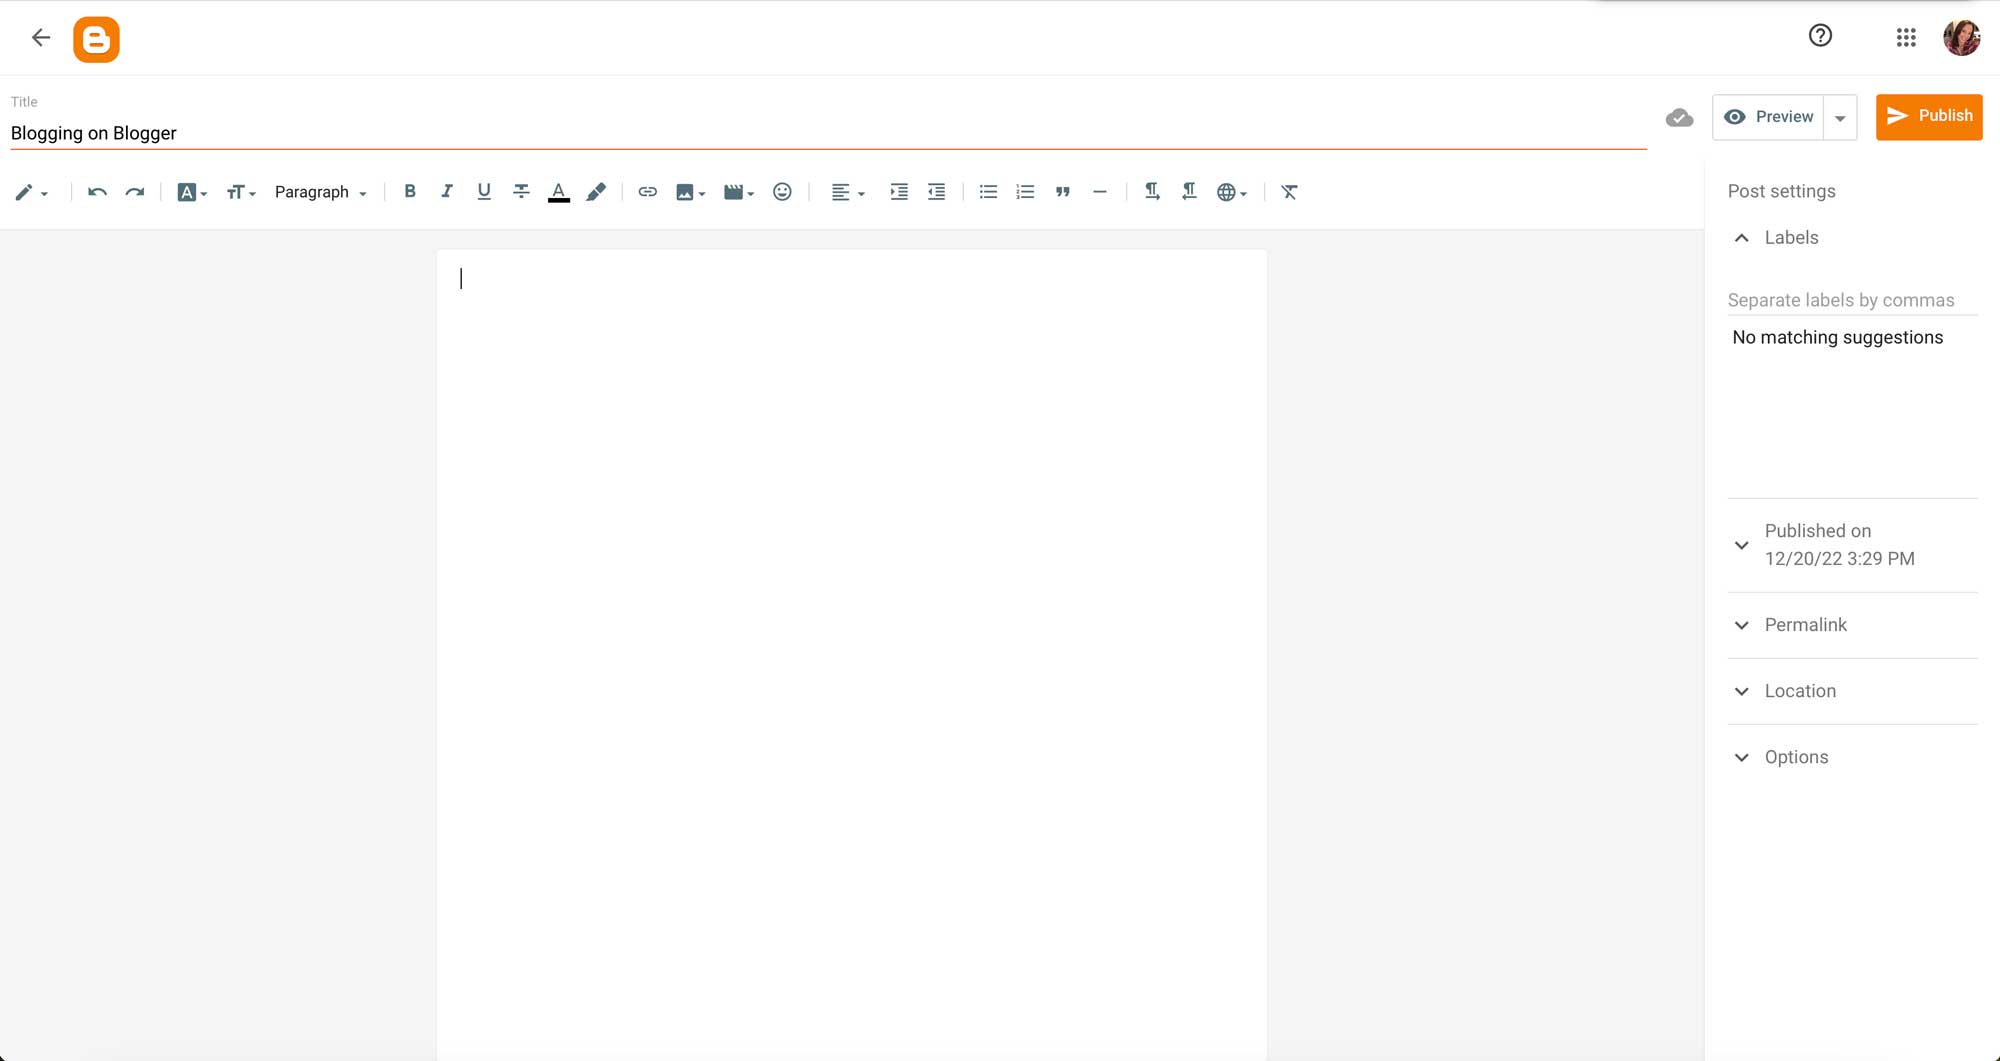
Task: Collapse the Labels section
Action: (1742, 238)
